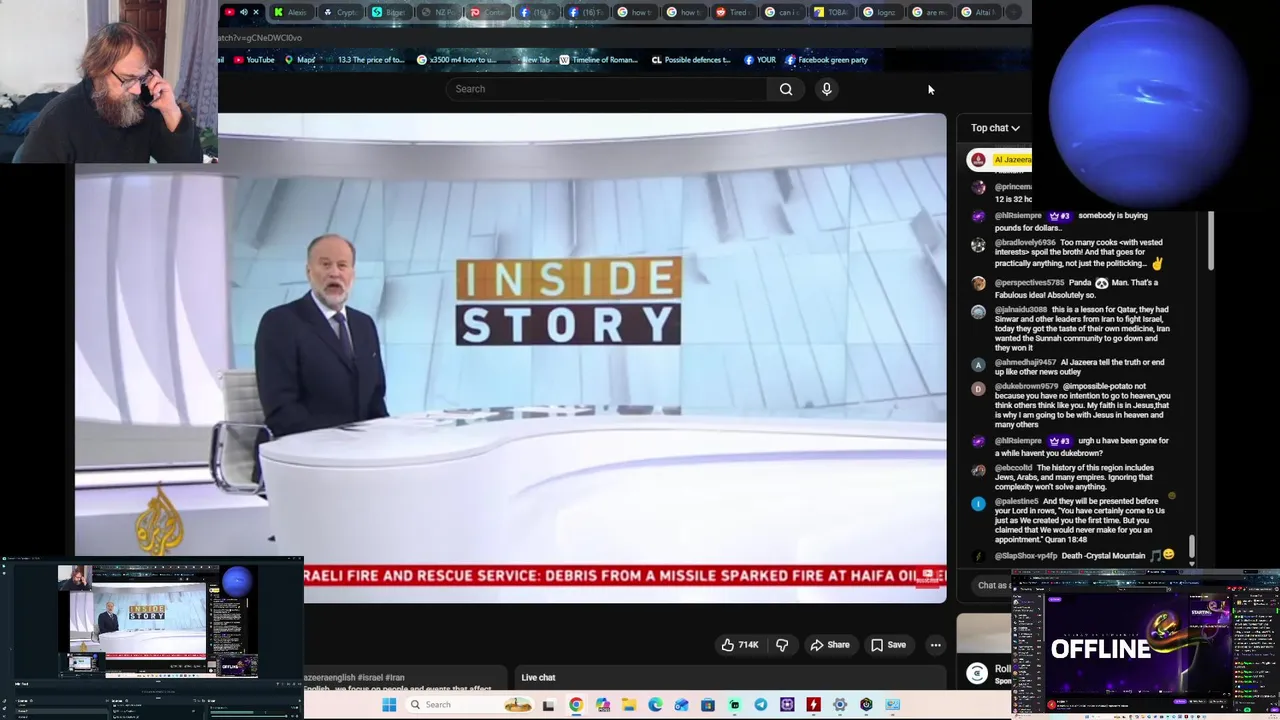The image size is (1280, 720).
Task: Open 'x3500 m4 how to u...' bookmark
Action: (x=456, y=60)
